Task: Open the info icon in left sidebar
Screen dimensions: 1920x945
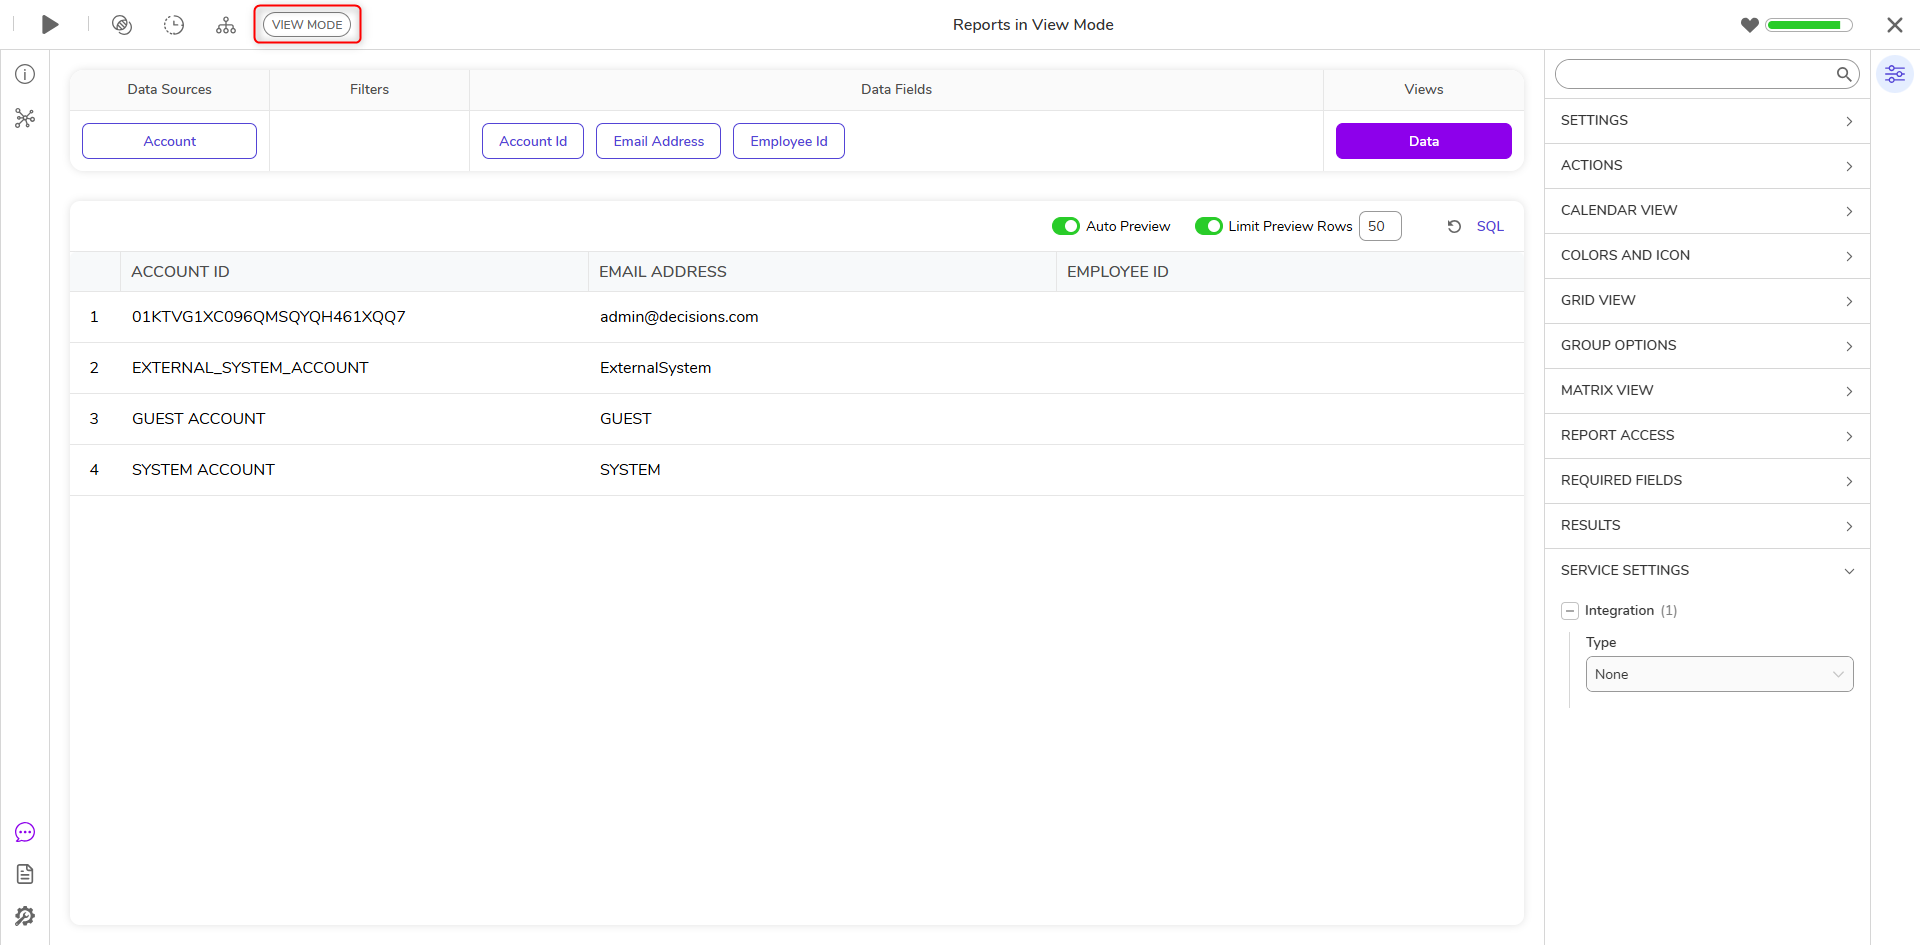Action: click(x=25, y=74)
